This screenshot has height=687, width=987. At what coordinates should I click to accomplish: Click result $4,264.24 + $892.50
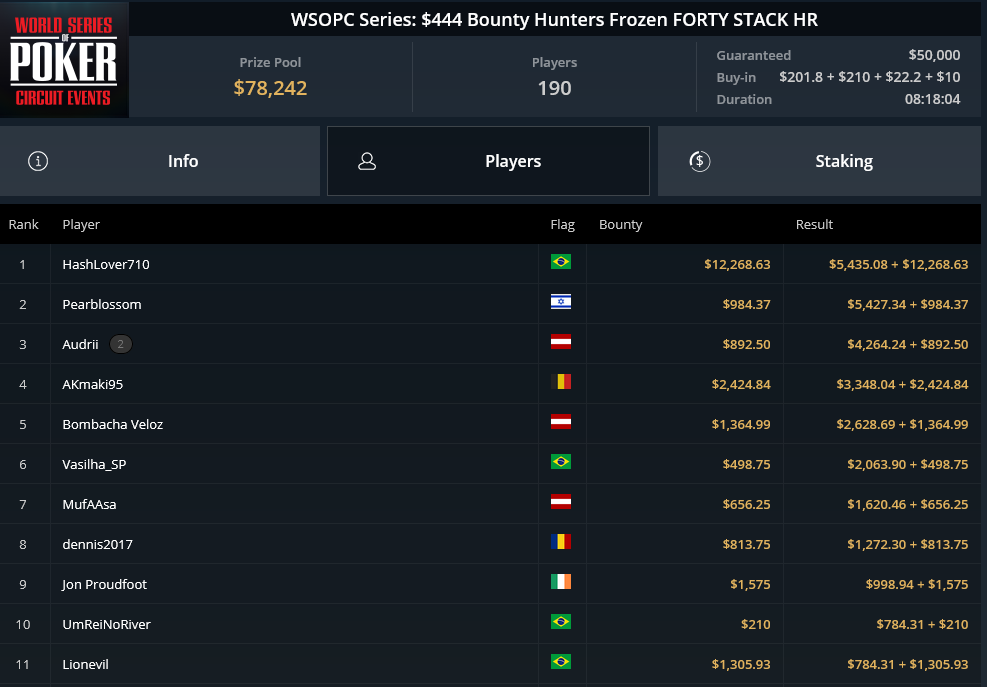pos(908,344)
